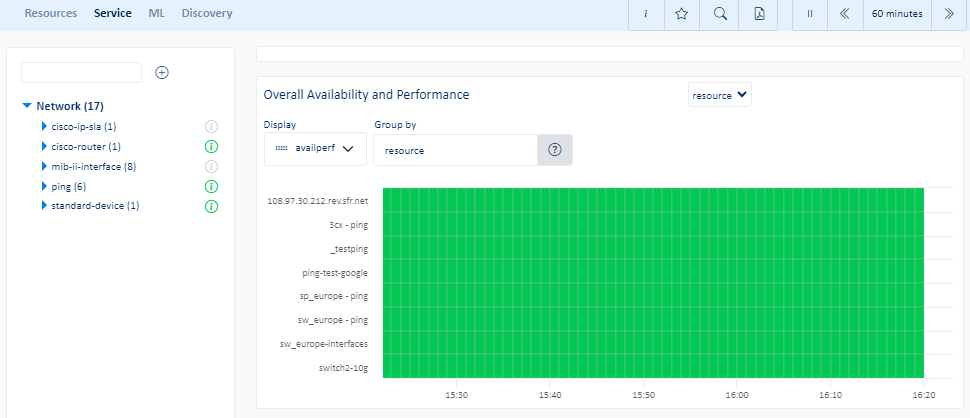Switch to Resources tab
This screenshot has width=970, height=418.
pos(51,13)
